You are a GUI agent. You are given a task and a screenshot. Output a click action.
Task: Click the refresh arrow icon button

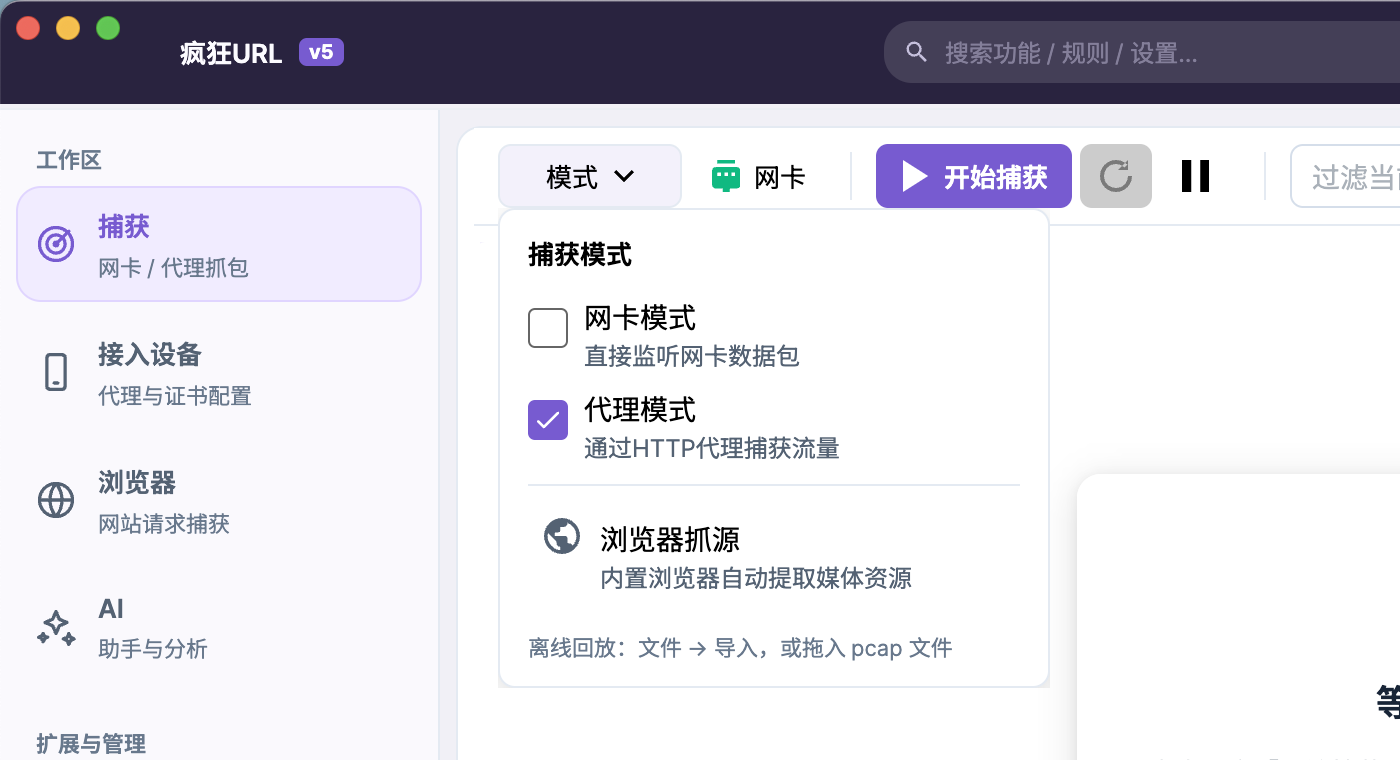tap(1116, 176)
